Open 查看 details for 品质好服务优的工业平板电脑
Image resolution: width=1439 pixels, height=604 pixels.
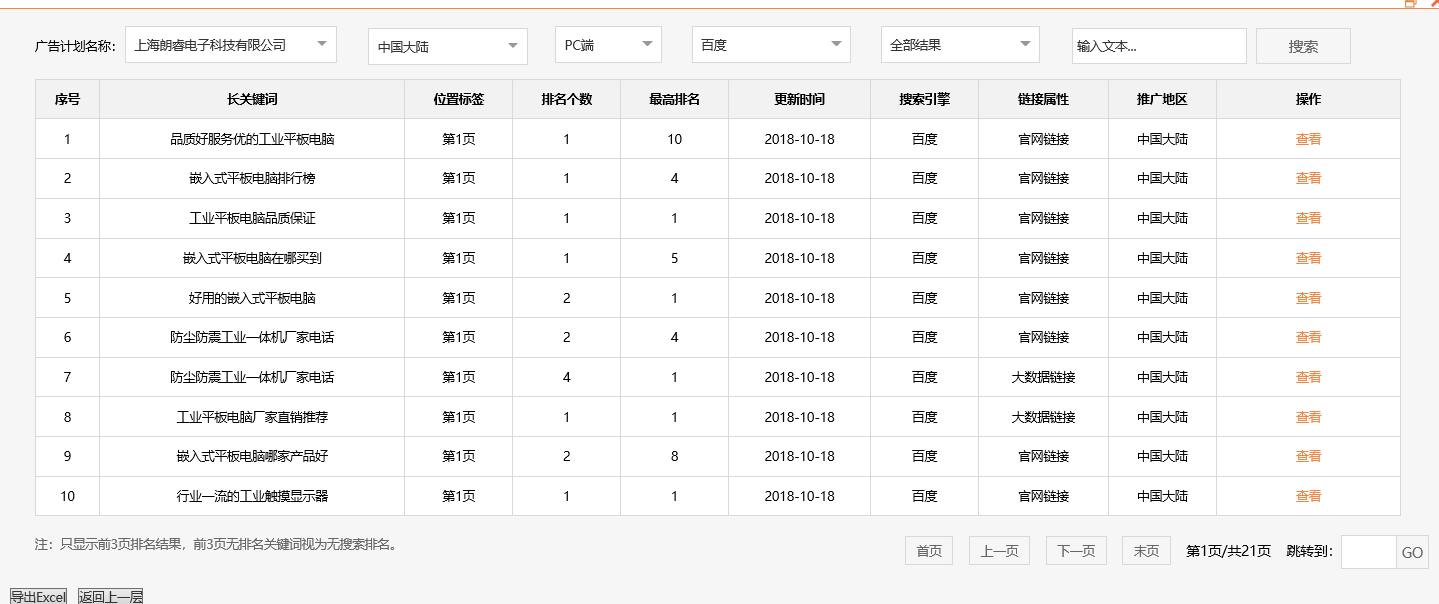[x=1308, y=139]
